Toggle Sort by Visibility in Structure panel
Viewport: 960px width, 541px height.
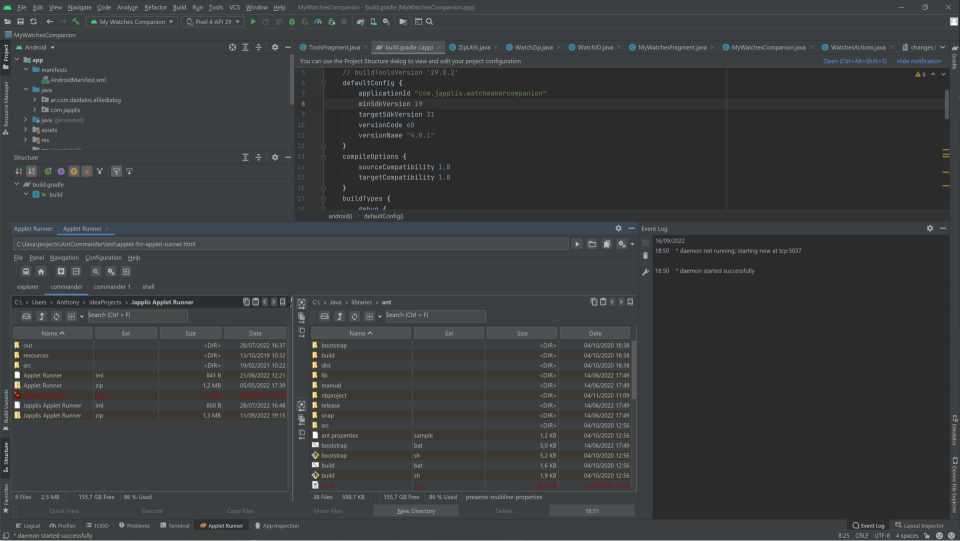(19, 171)
